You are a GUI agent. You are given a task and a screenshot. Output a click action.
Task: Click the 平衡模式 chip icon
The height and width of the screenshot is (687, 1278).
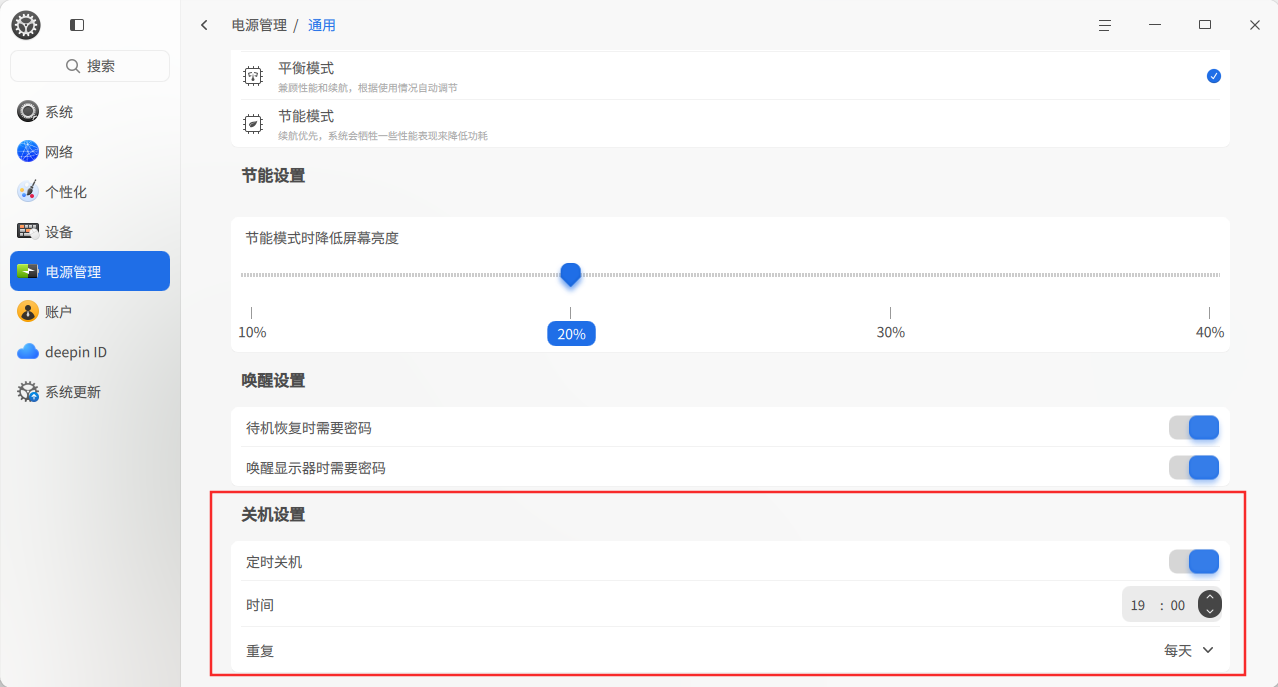254,76
